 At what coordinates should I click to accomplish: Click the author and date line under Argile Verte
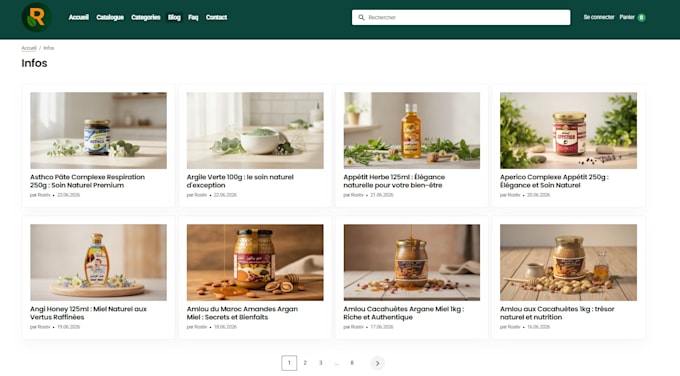click(x=212, y=195)
